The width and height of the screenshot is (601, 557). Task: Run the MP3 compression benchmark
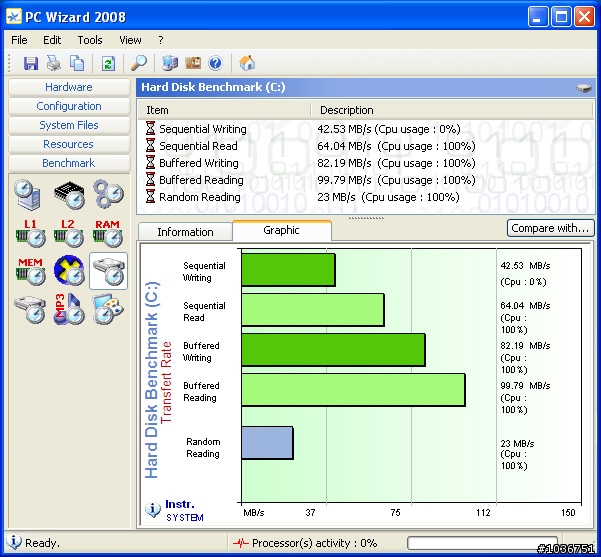(x=69, y=309)
